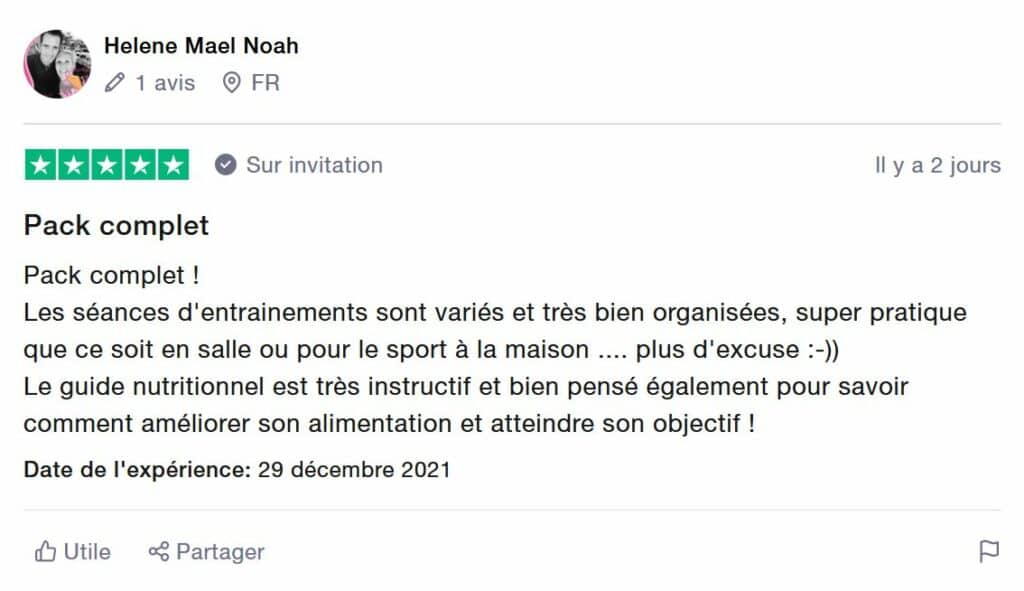Select the third green rating star
Image resolution: width=1024 pixels, height=591 pixels.
(107, 165)
